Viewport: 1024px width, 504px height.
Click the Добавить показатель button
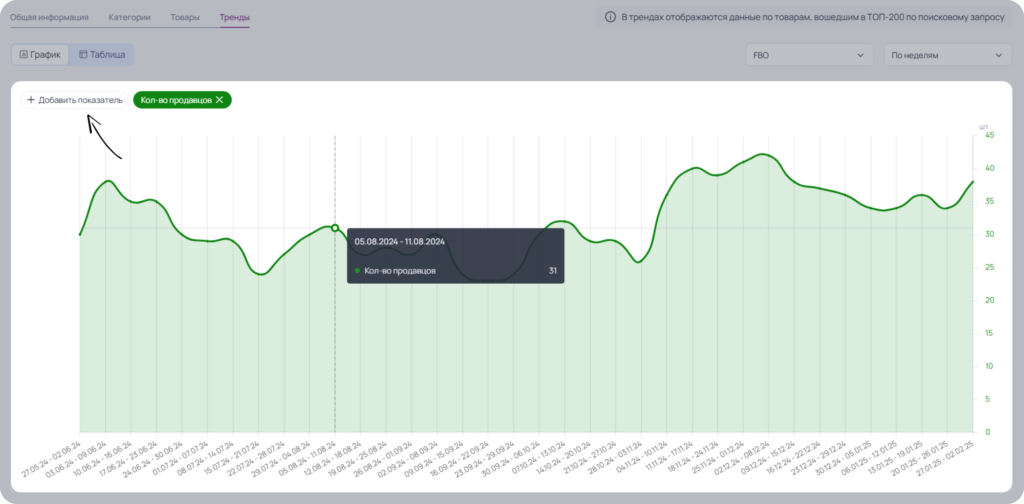pyautogui.click(x=74, y=100)
